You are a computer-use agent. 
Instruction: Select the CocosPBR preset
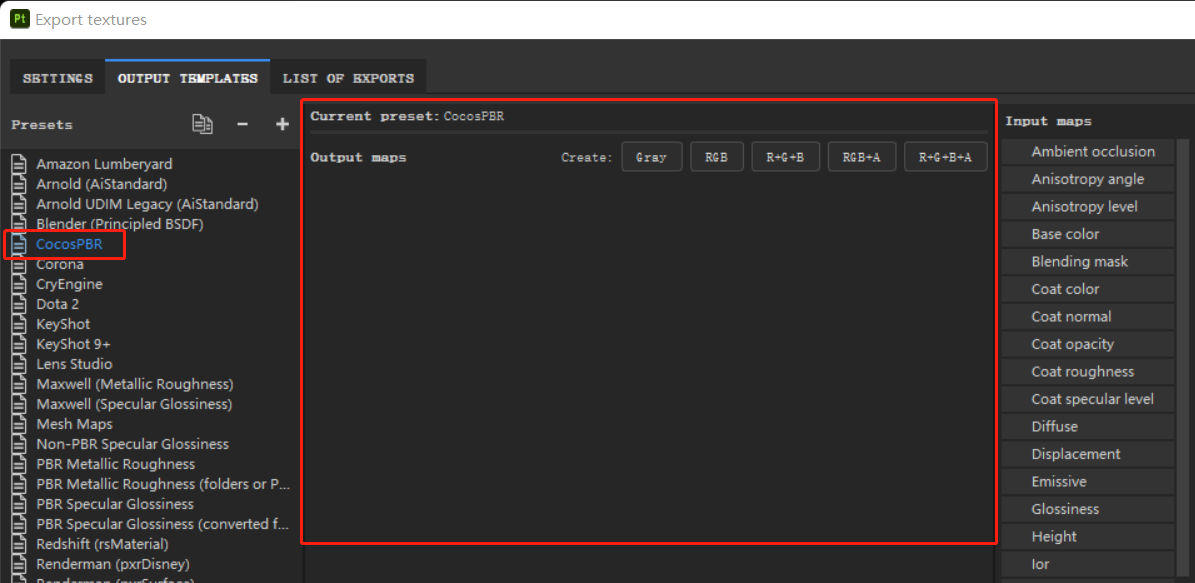[69, 245]
